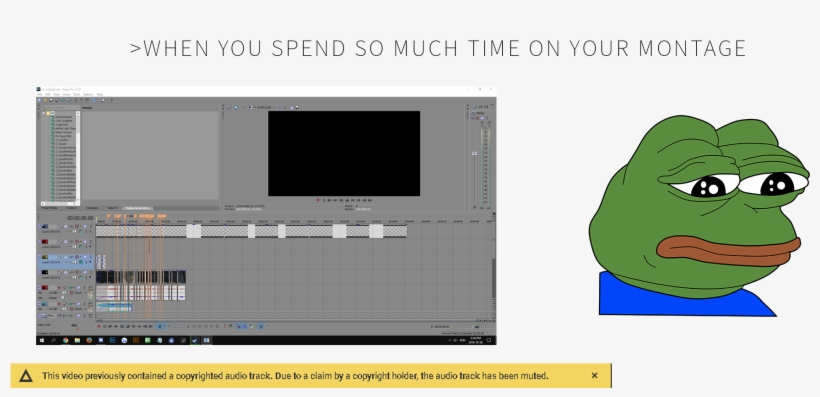This screenshot has width=820, height=397.
Task: Open the Windows Start menu
Action: click(x=42, y=341)
